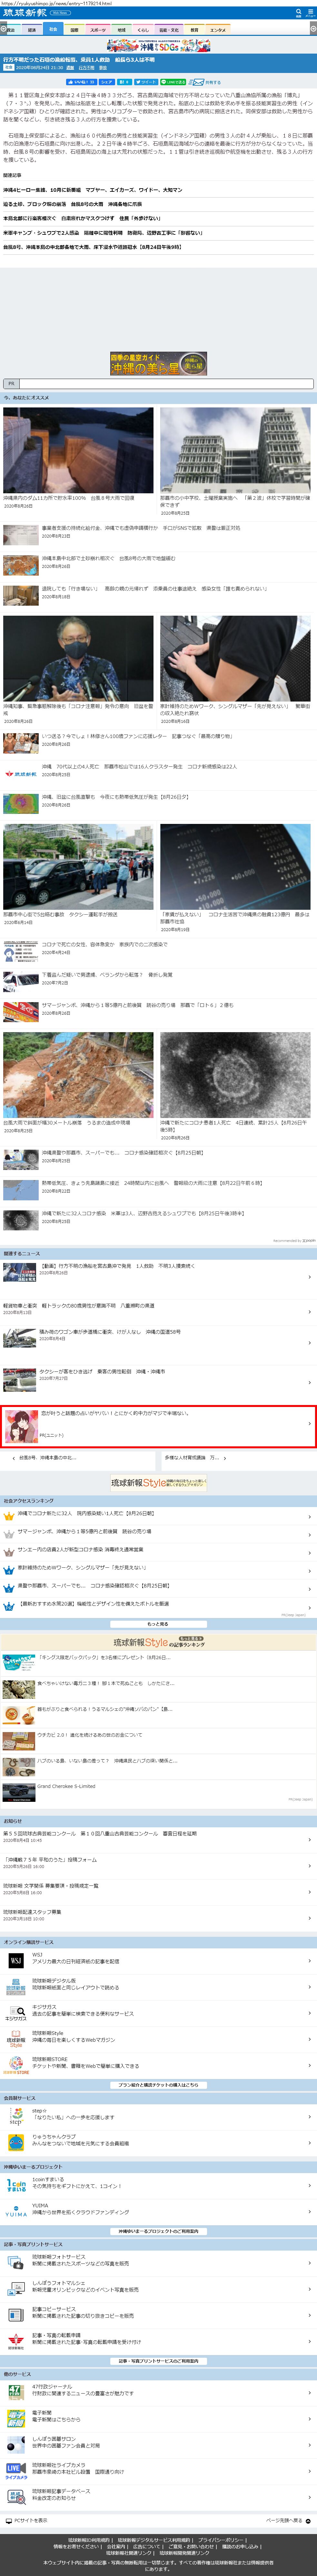Viewport: 317px width, 2576px height.
Task: Click the 琉球新報デジタル版 service icon
Action: tap(16, 1987)
